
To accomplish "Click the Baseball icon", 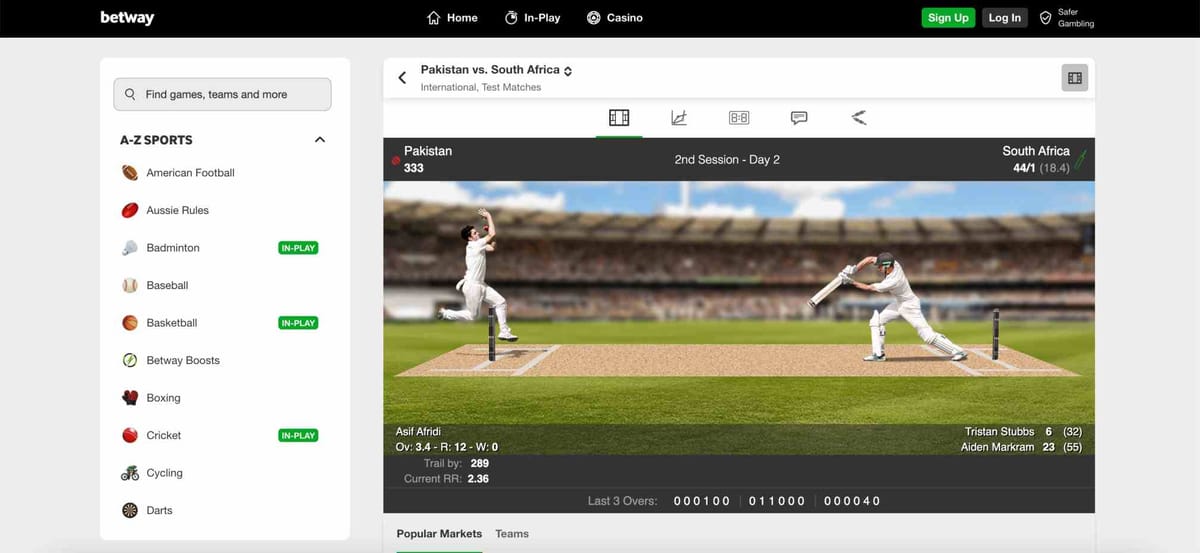I will click(x=130, y=285).
